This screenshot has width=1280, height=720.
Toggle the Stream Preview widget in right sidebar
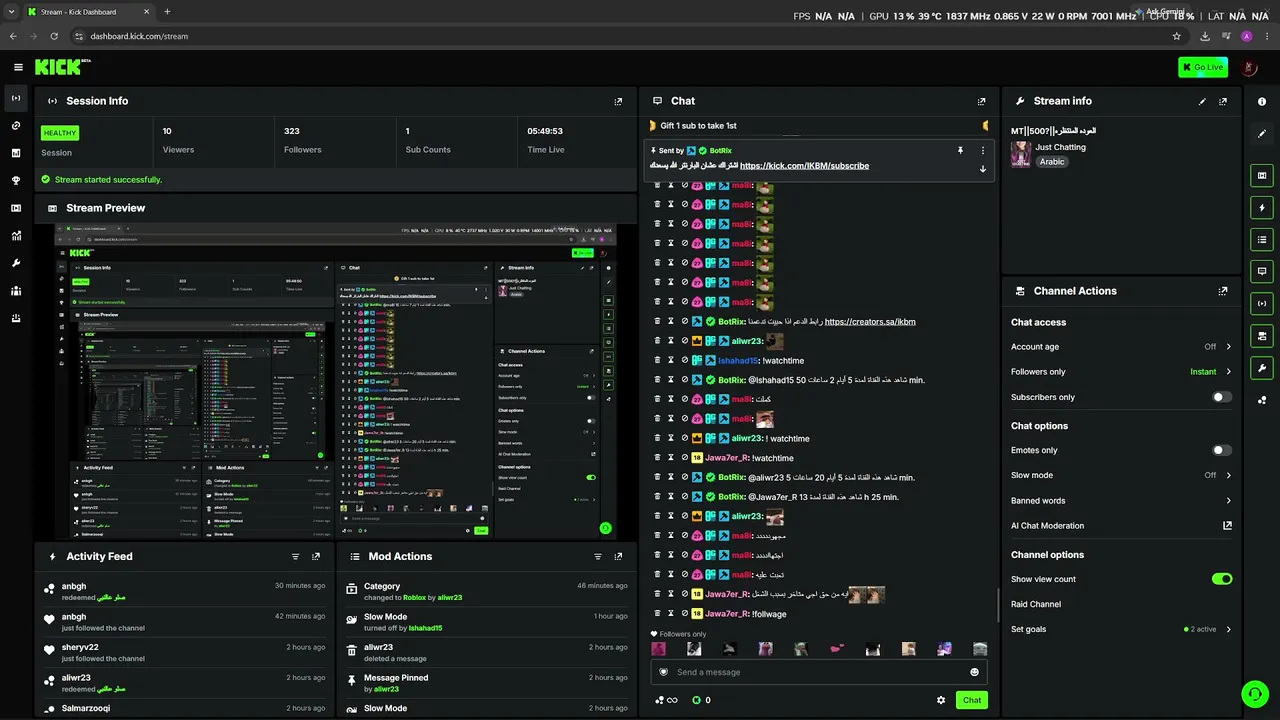1262,176
